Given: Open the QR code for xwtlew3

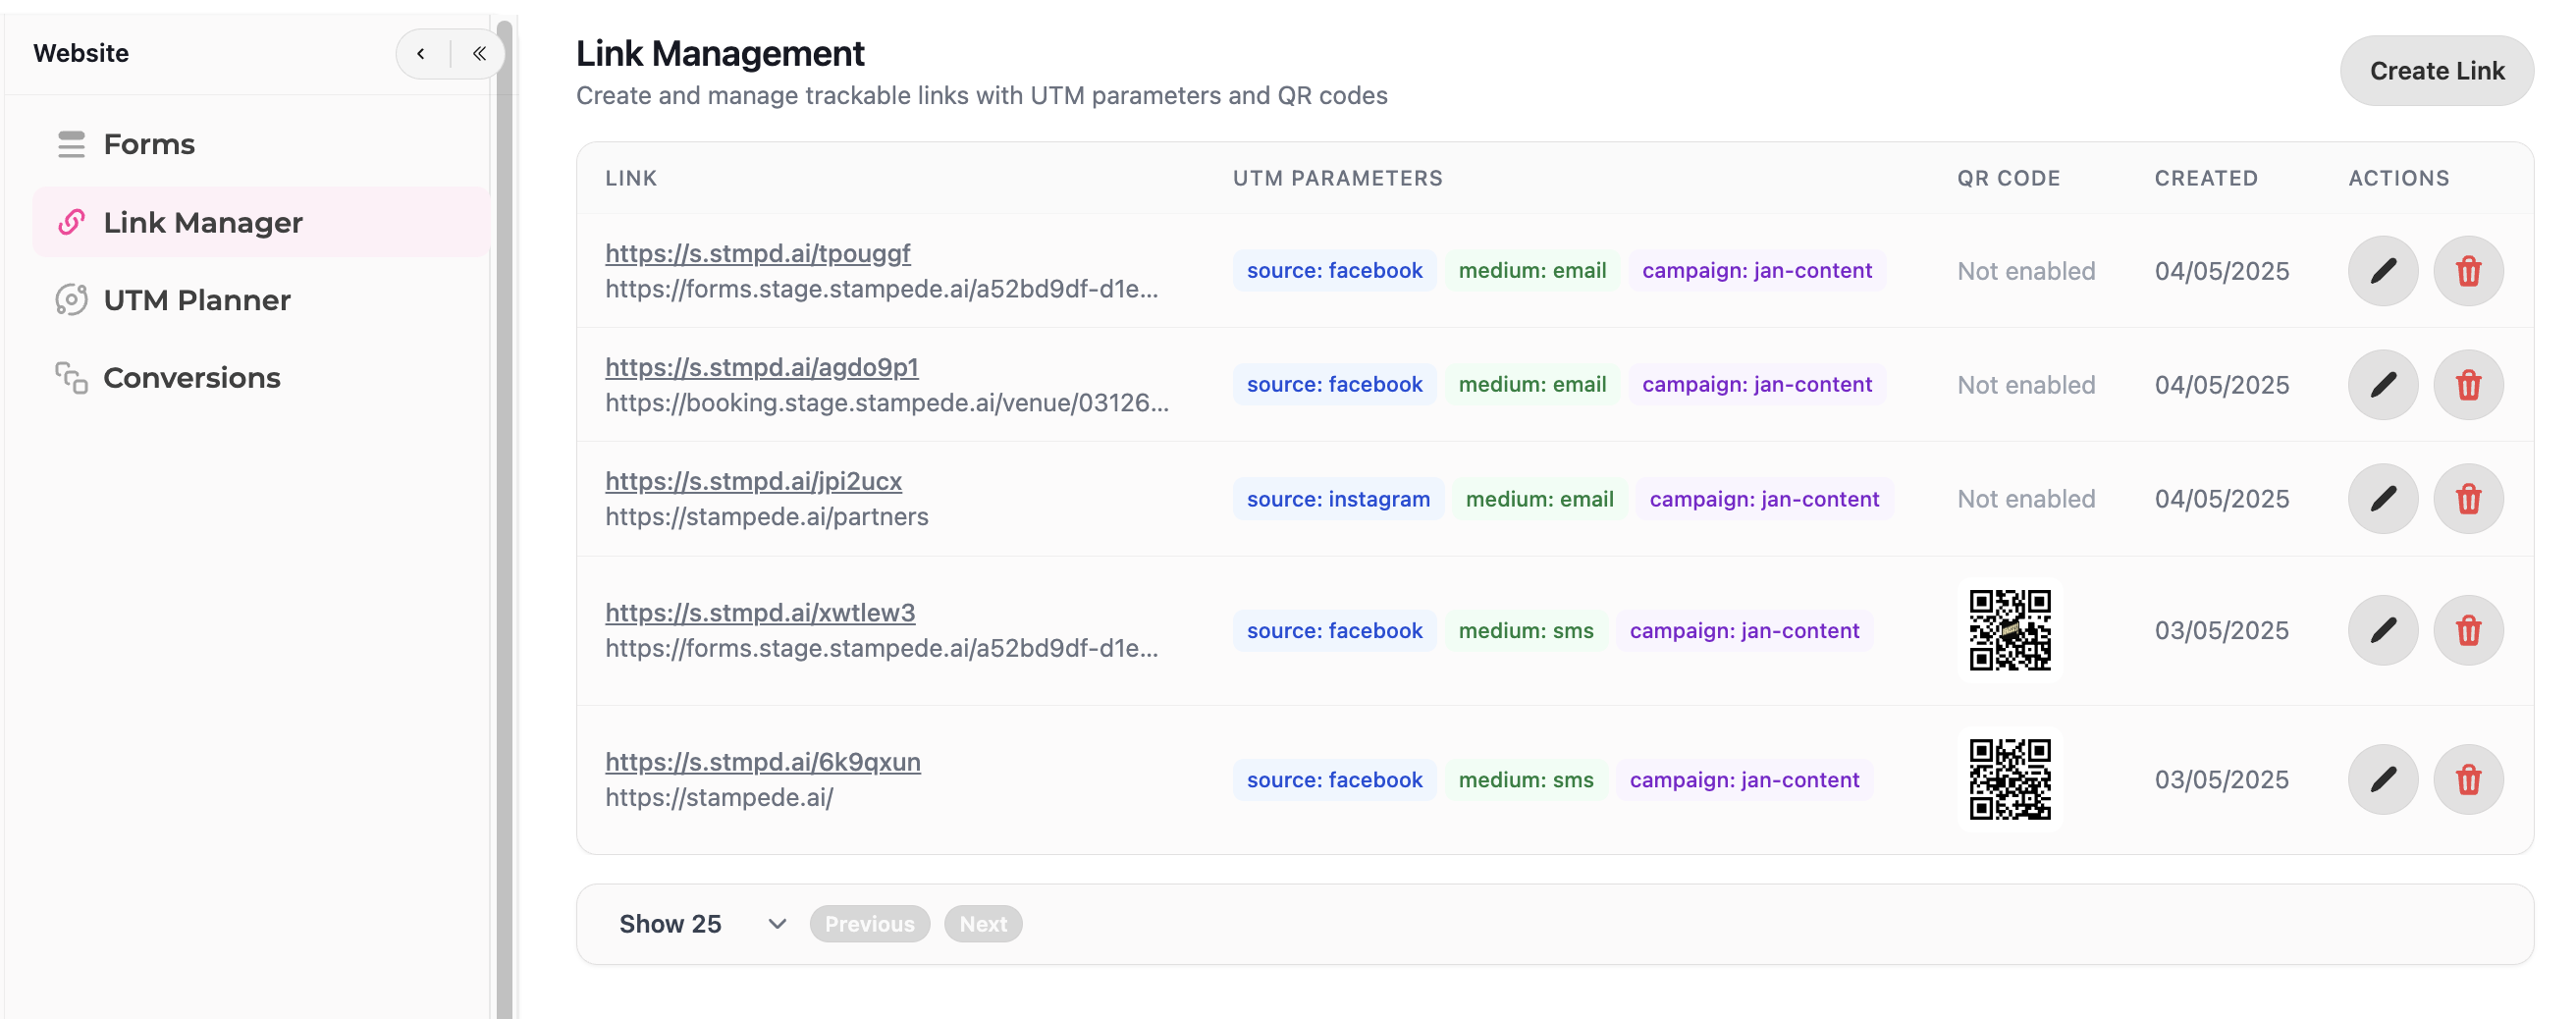Looking at the screenshot, I should click(x=2010, y=631).
